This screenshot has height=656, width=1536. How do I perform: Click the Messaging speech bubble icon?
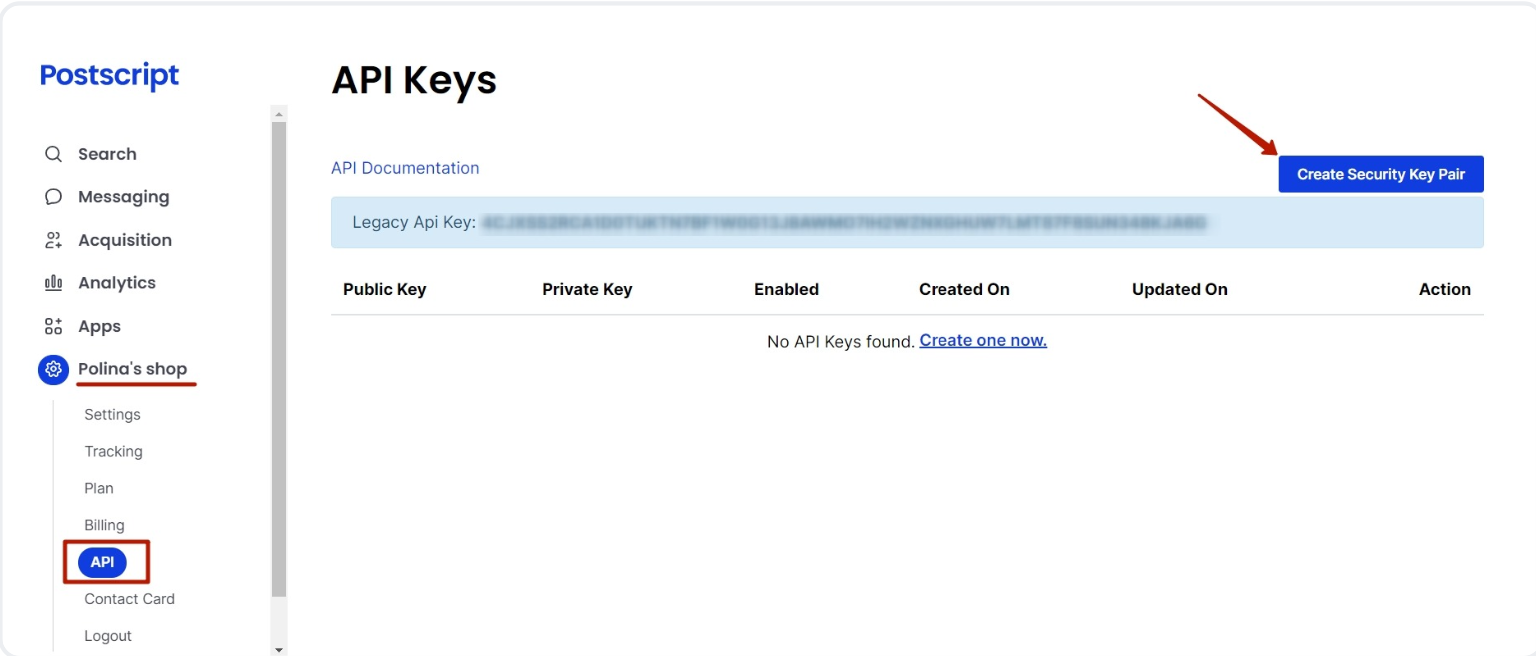pos(54,197)
